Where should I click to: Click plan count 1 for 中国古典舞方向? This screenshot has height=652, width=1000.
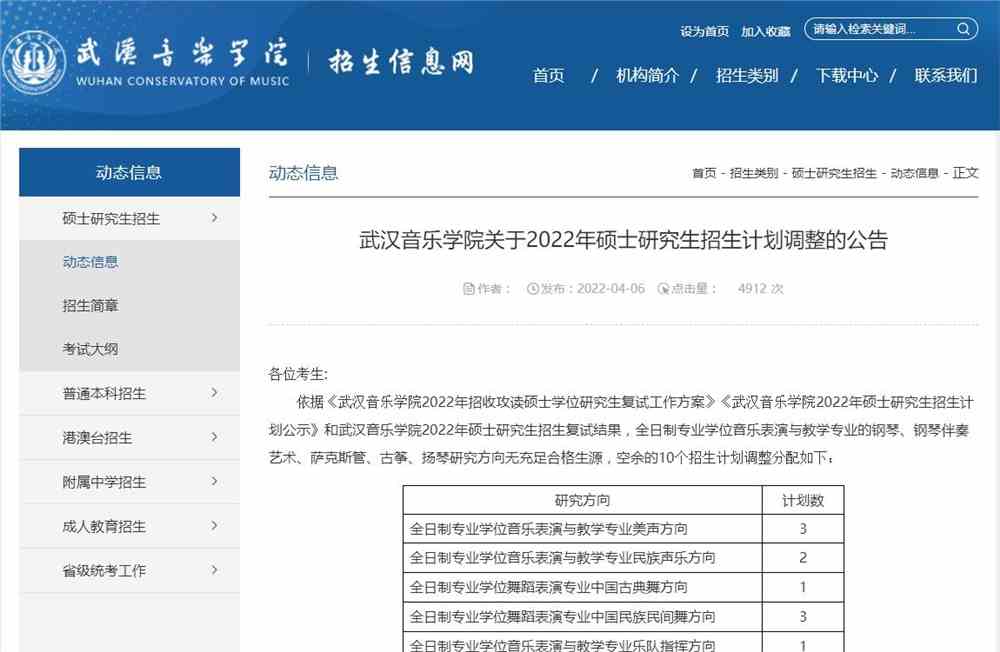pos(803,587)
